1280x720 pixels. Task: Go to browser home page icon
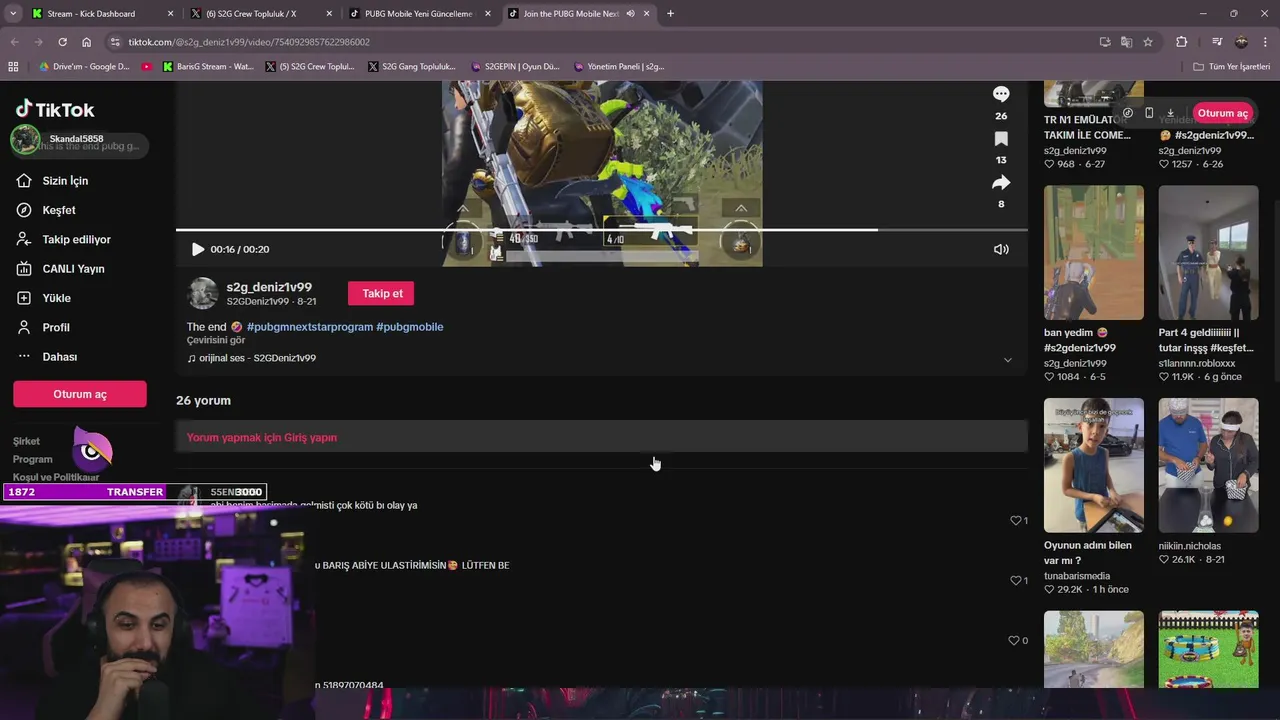pos(87,42)
